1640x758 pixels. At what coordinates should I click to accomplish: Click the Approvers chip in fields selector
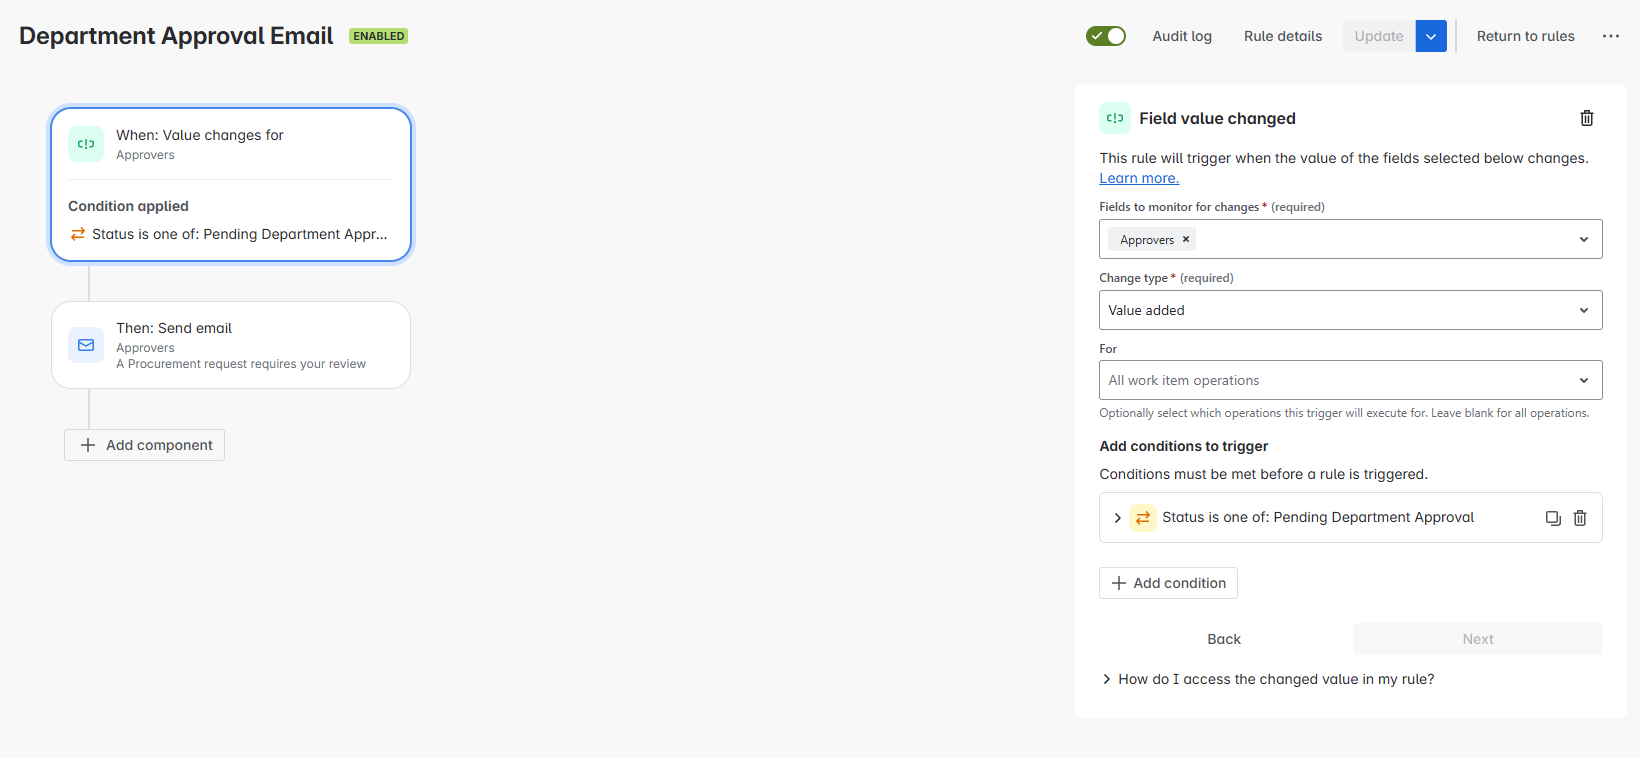click(x=1148, y=239)
